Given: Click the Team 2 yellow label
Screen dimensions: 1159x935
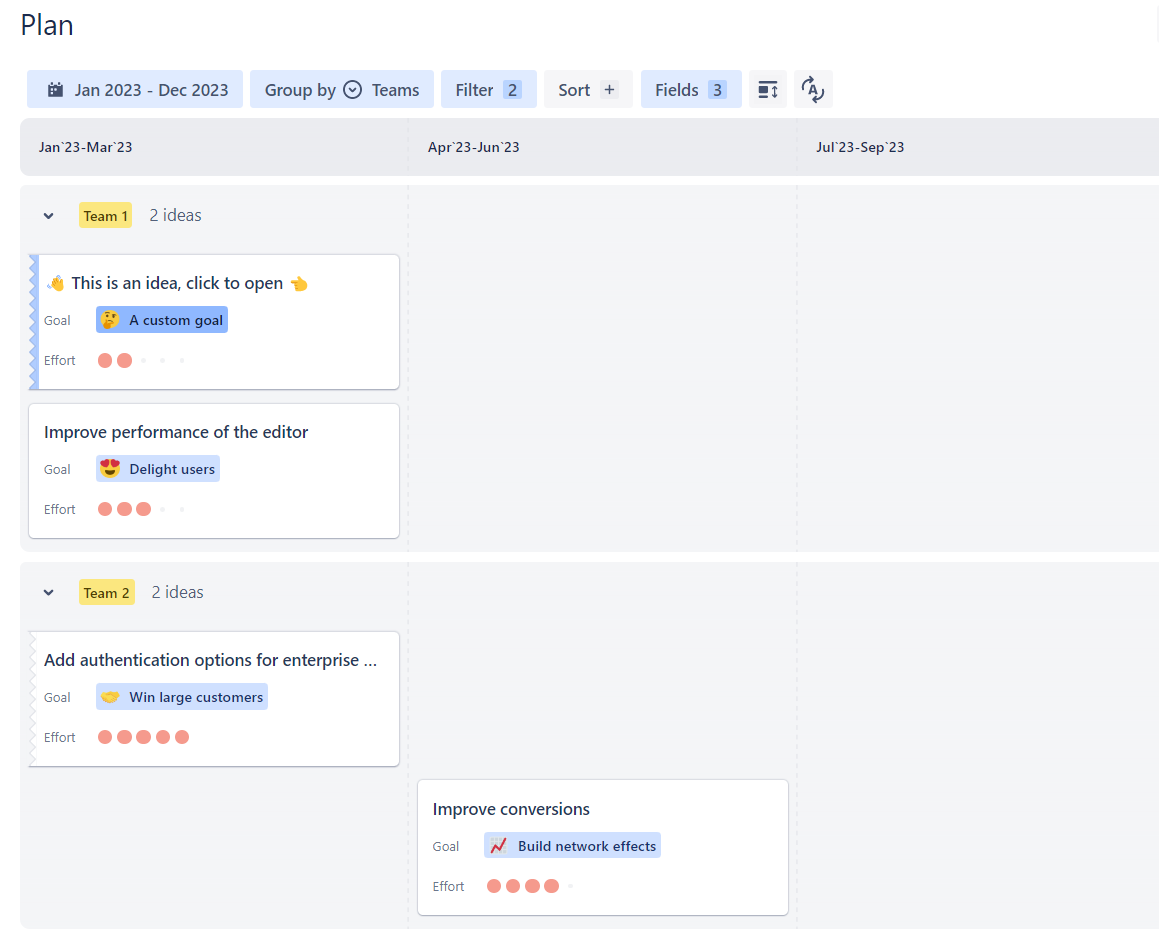Looking at the screenshot, I should tap(106, 593).
